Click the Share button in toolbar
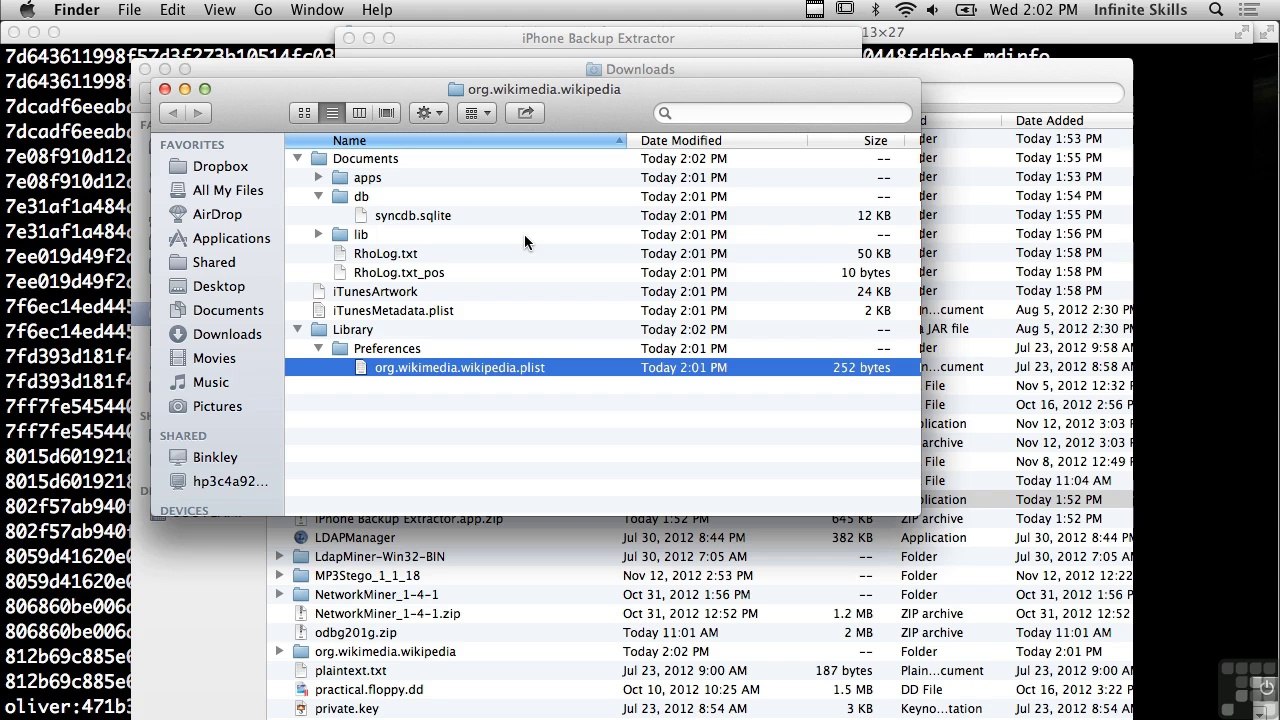1280x720 pixels. pyautogui.click(x=525, y=113)
